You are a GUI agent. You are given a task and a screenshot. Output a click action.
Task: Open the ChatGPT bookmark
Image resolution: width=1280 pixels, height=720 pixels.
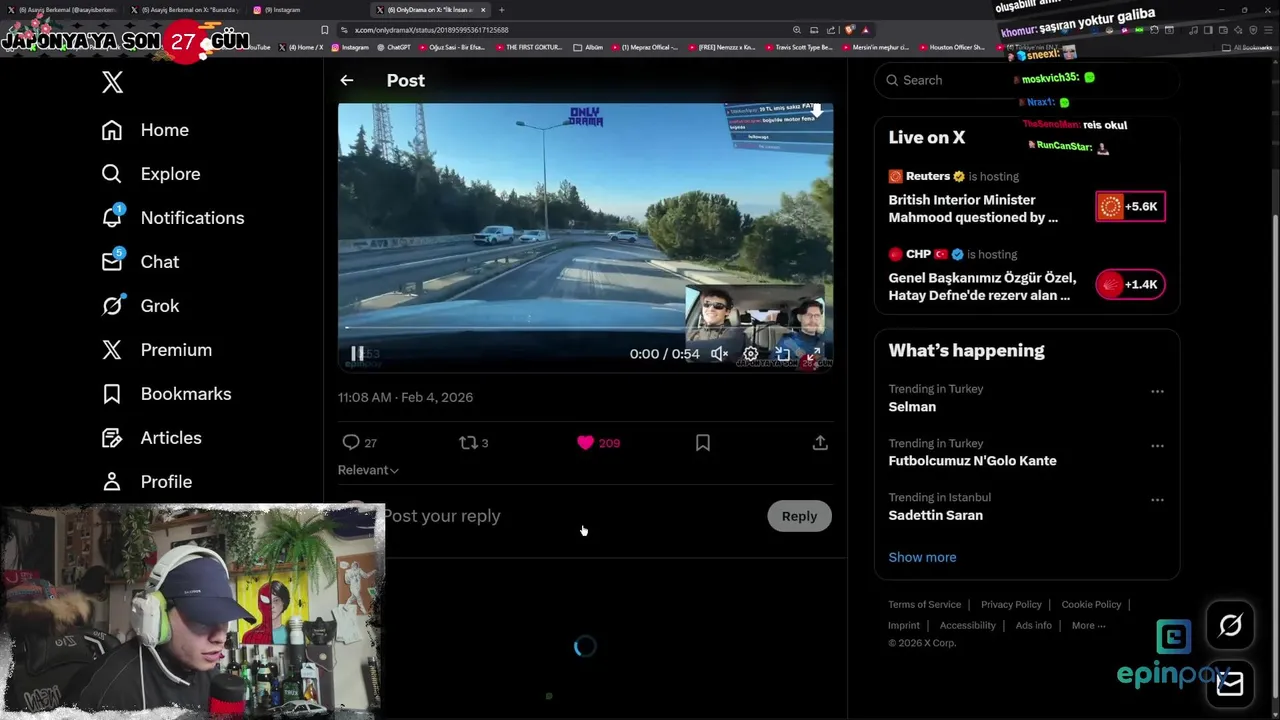tap(393, 47)
